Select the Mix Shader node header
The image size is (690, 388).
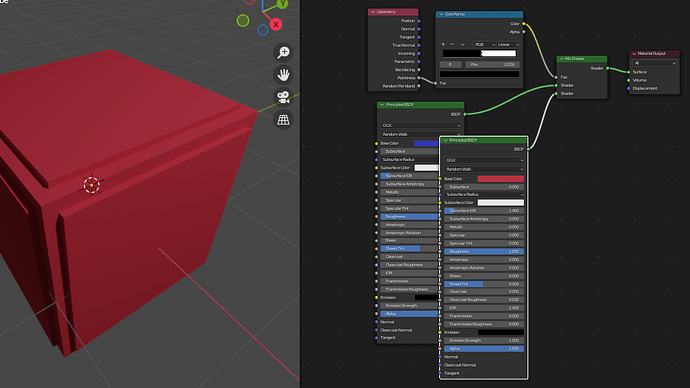pyautogui.click(x=582, y=59)
